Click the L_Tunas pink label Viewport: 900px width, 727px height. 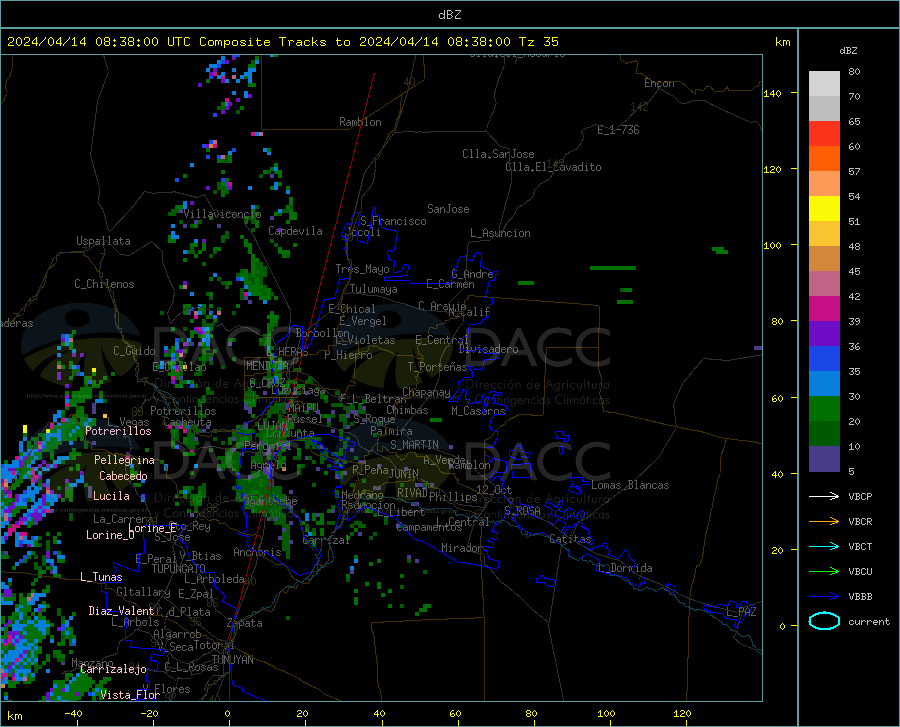coord(101,577)
